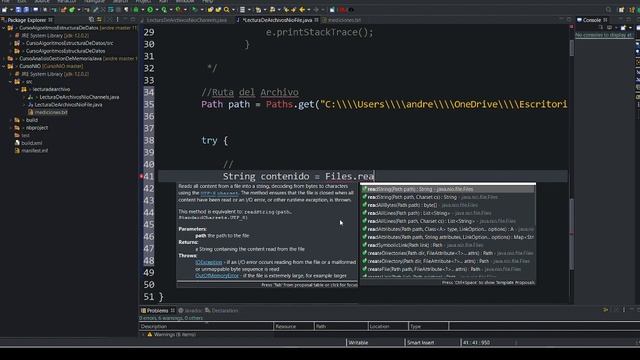This screenshot has width=640, height=360.
Task: Choose createDirectories proposal in list
Action: (448, 253)
